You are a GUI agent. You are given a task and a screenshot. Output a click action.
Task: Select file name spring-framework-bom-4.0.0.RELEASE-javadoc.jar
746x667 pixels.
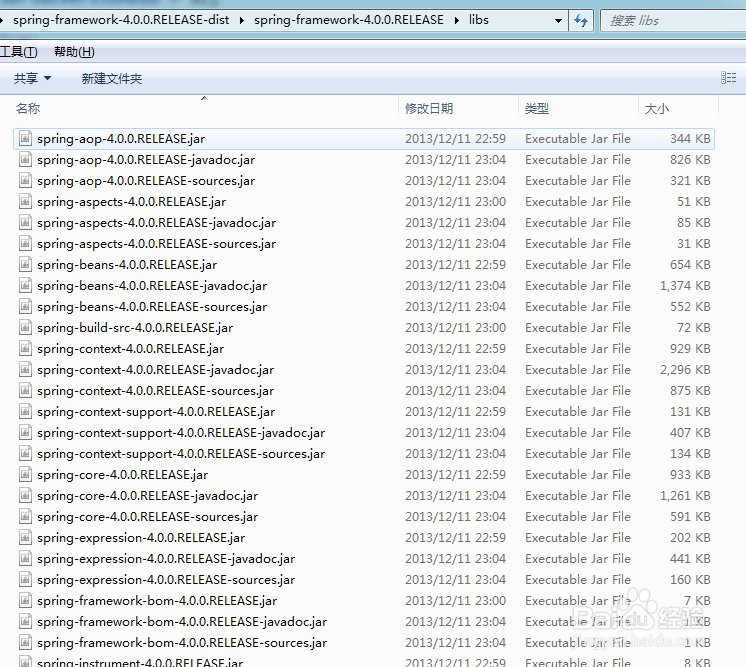[x=182, y=621]
